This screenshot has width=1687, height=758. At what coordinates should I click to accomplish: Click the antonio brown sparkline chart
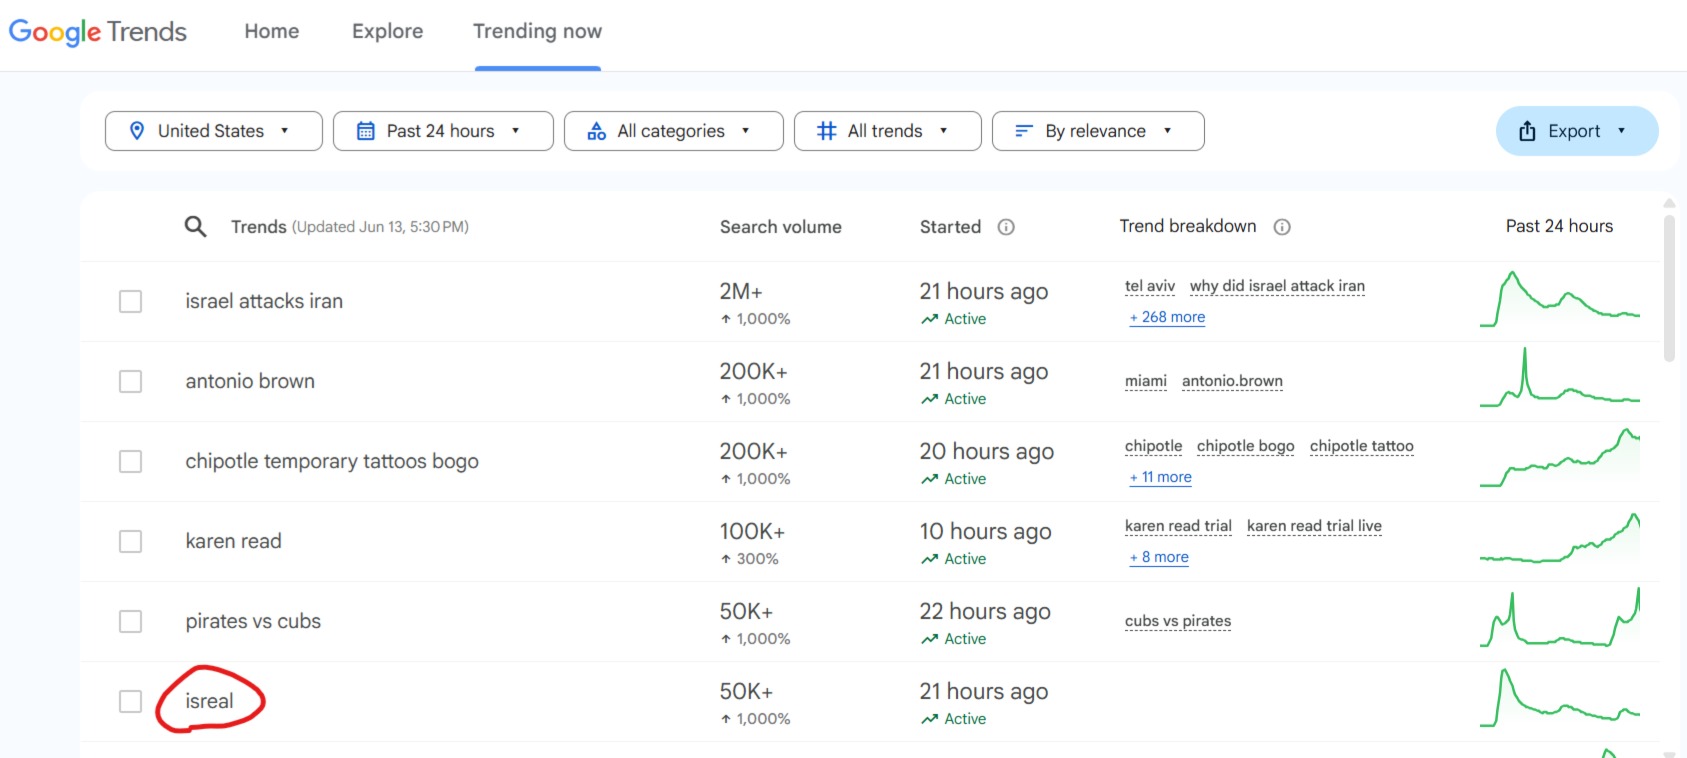coord(1560,378)
